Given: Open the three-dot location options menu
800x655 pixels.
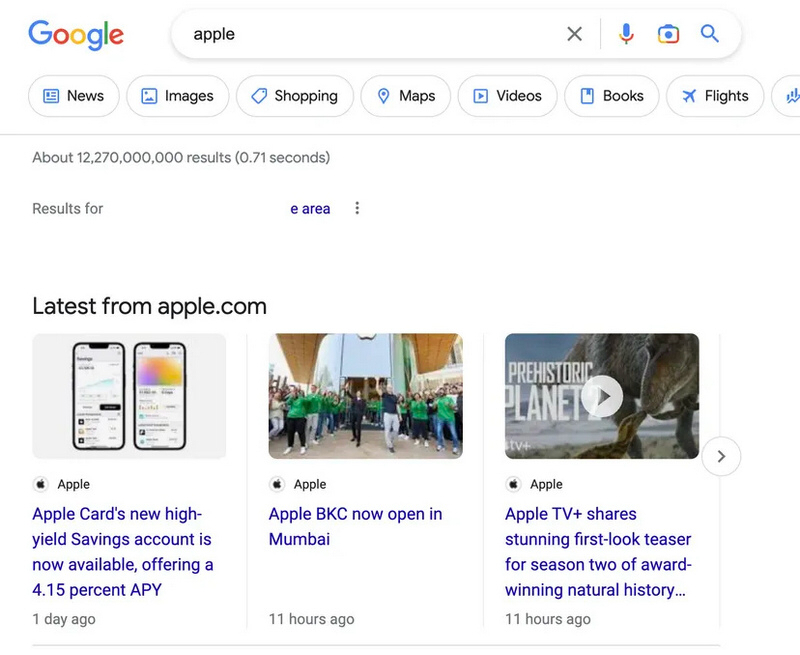Looking at the screenshot, I should (357, 208).
